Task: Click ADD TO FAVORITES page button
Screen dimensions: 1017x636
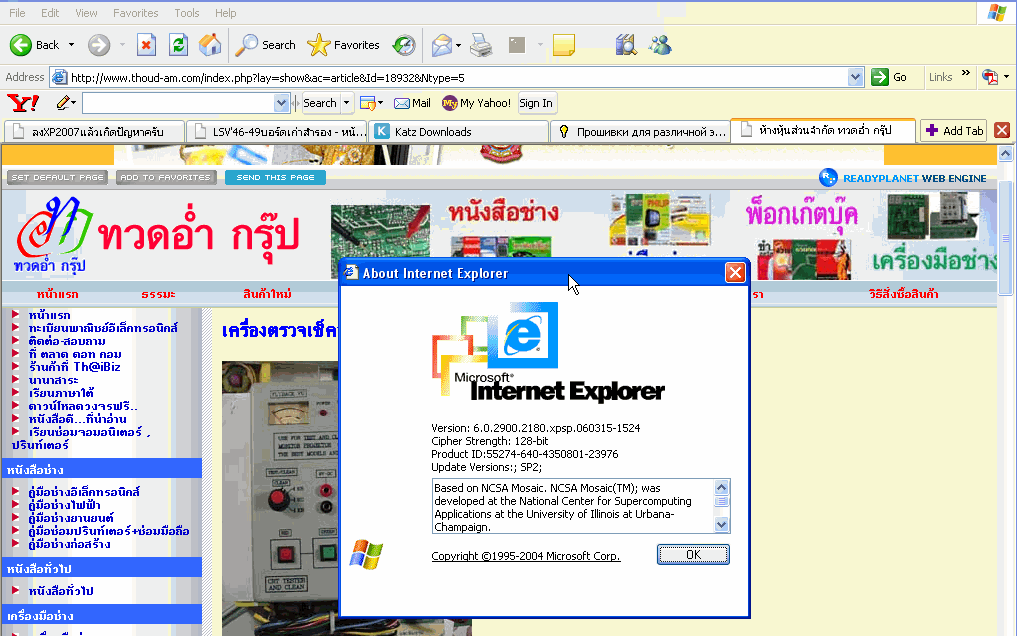Action: [165, 177]
